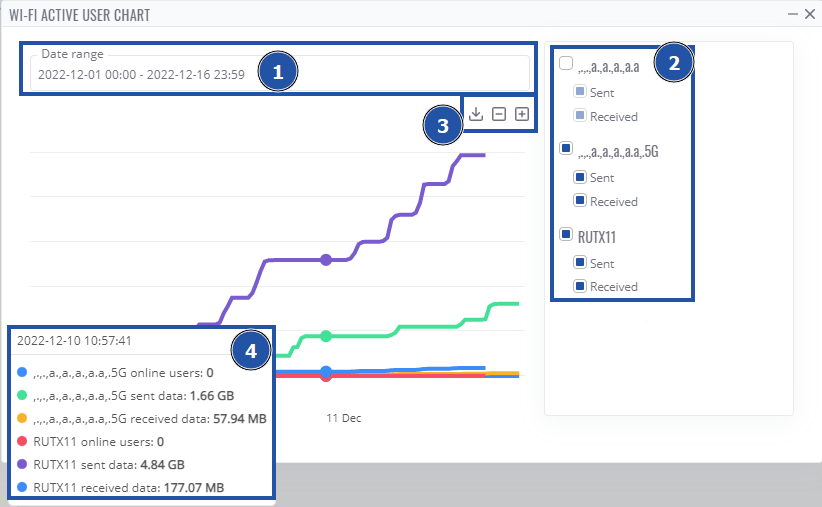Click the purple dot beside RUTX11 sent data
The width and height of the screenshot is (822, 507).
tap(23, 464)
